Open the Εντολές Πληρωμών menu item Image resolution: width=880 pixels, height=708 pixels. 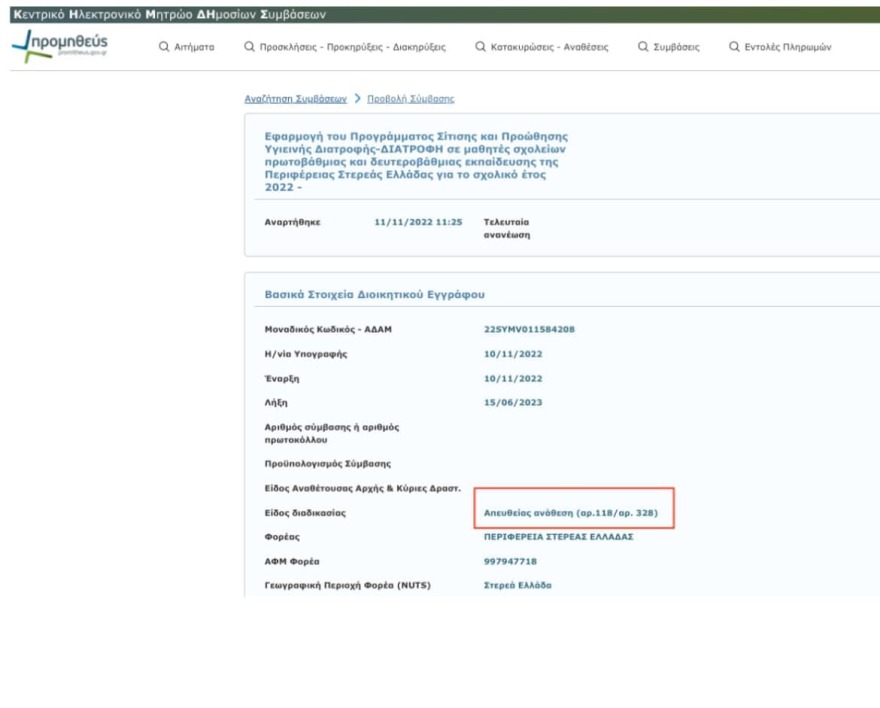coord(788,47)
